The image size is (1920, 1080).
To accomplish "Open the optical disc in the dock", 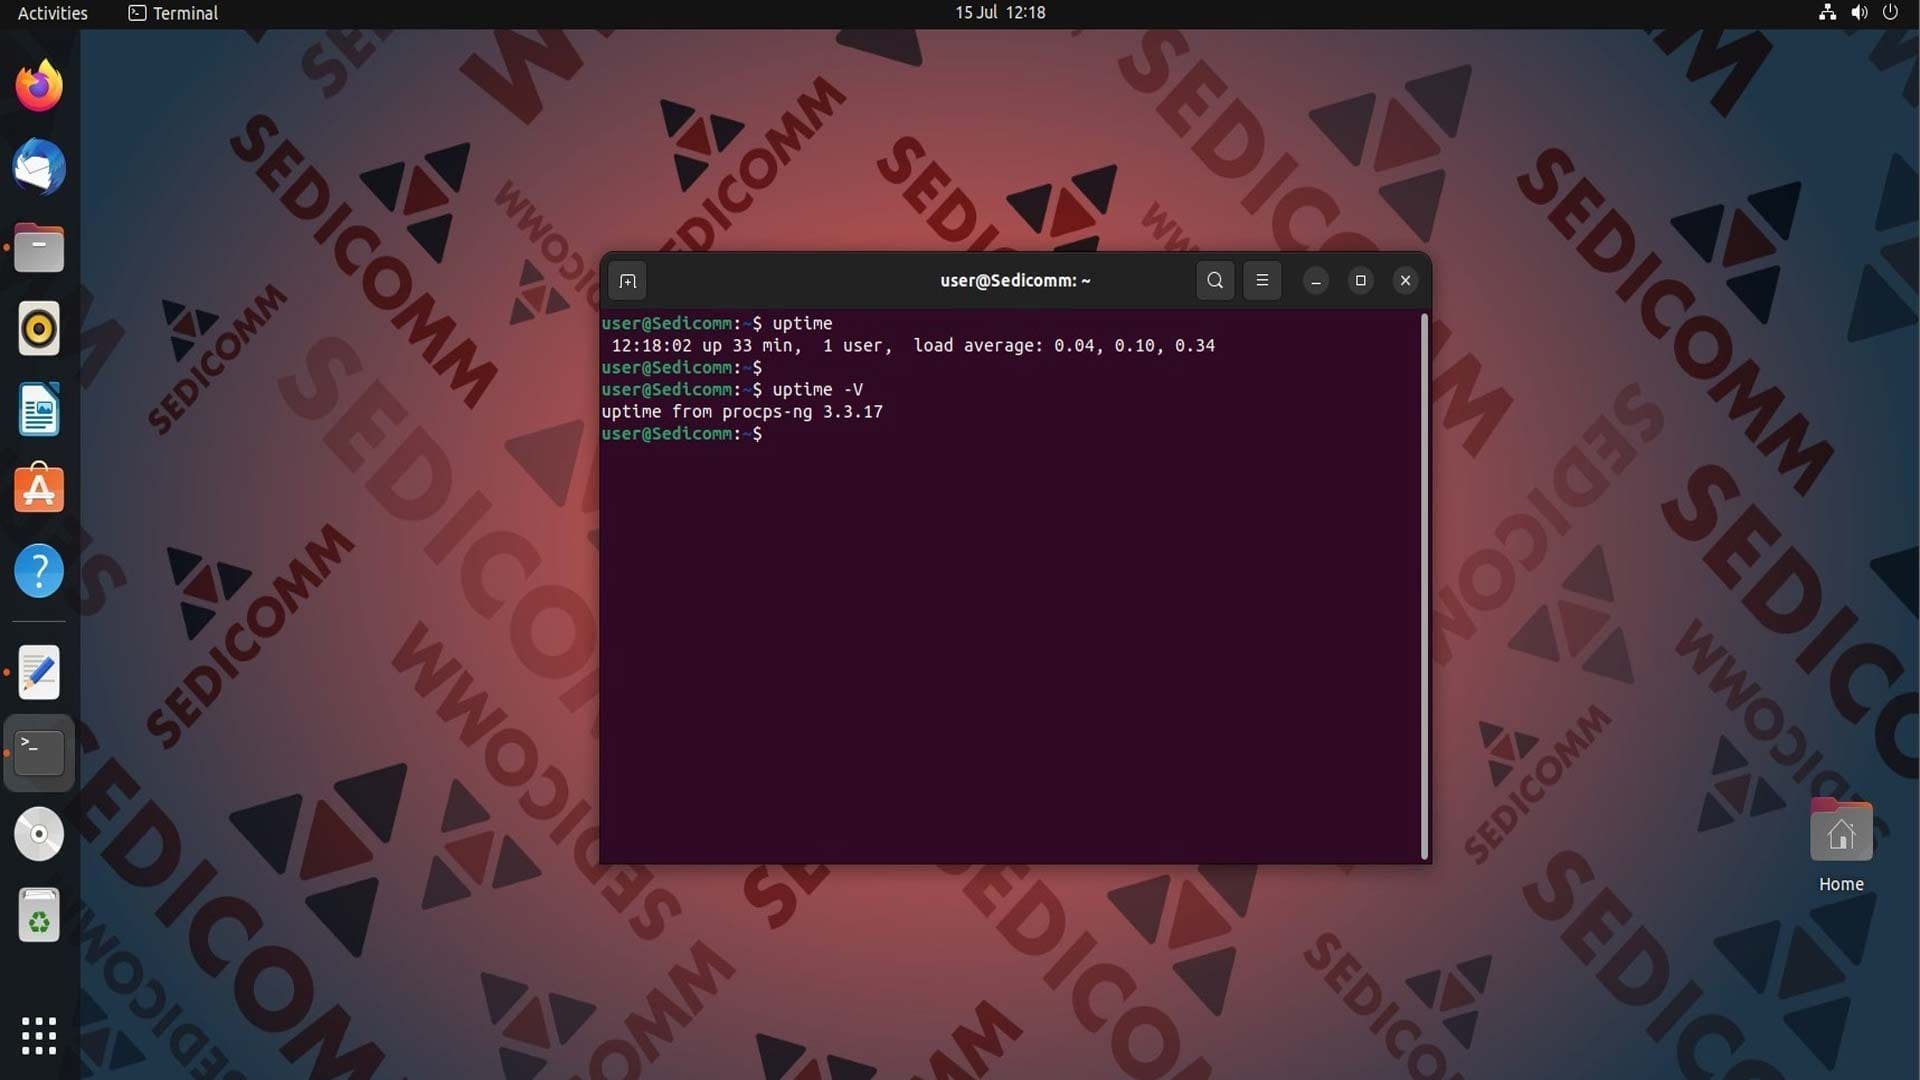I will point(39,834).
